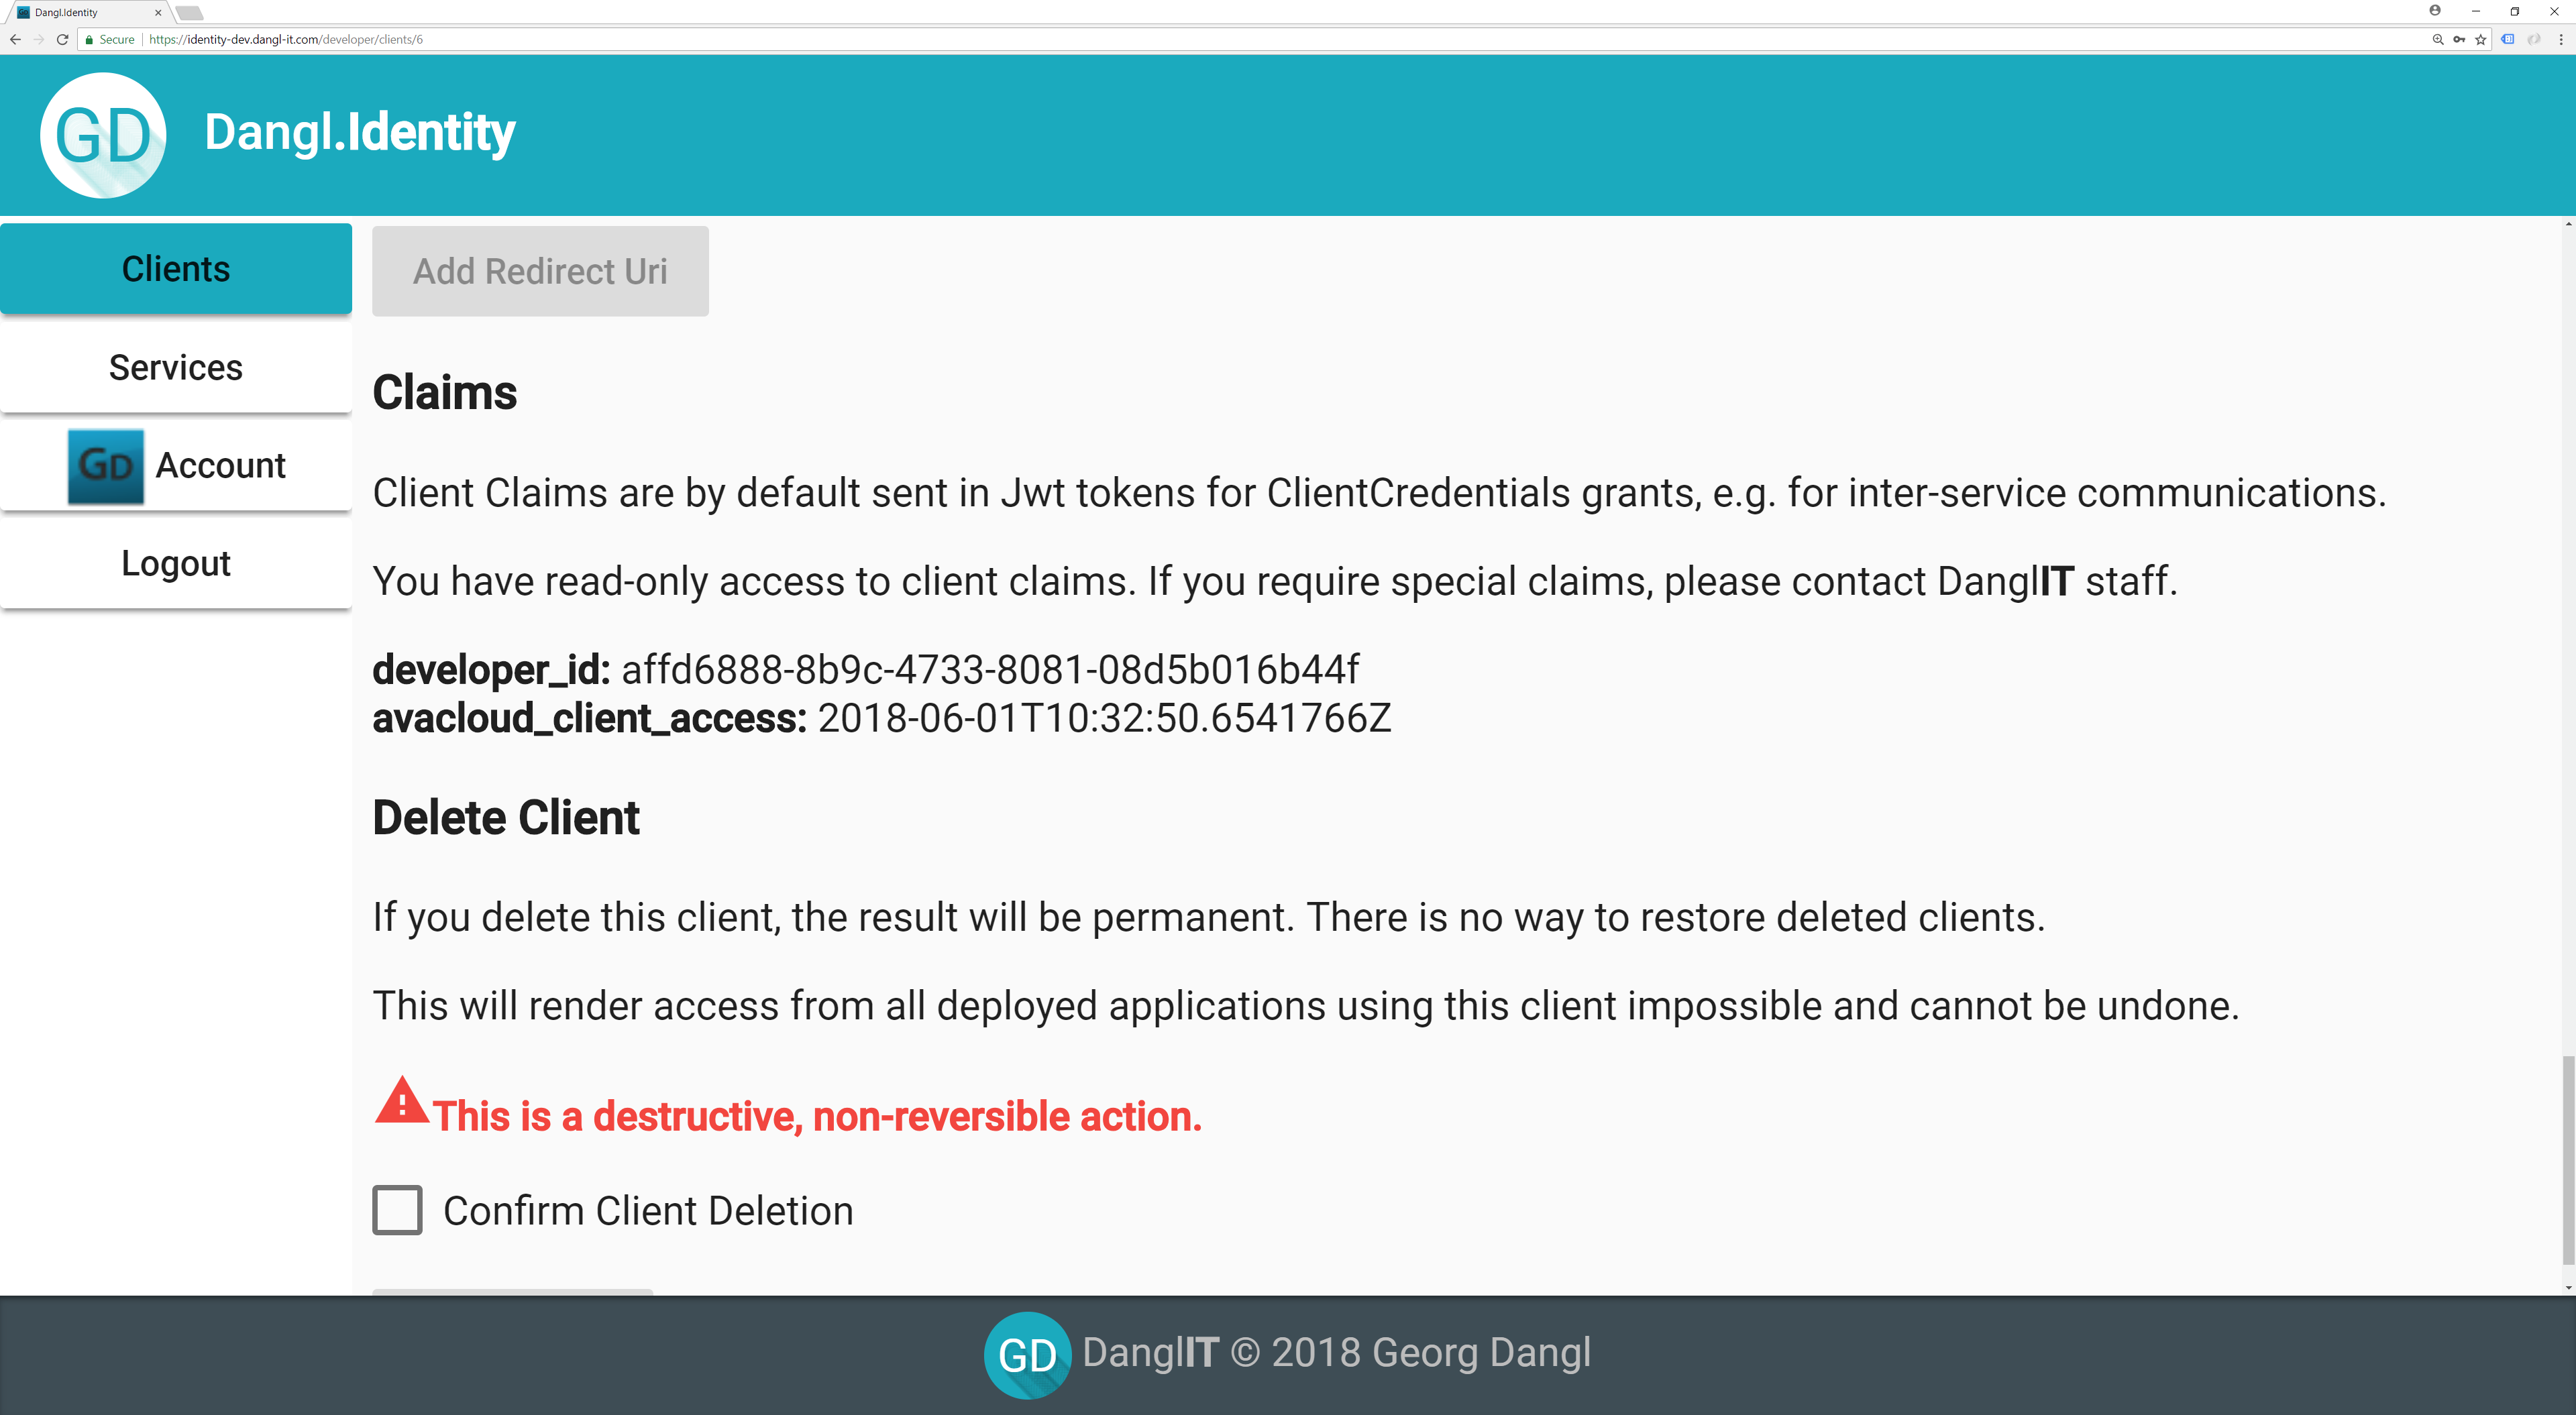Bookmark this page with the star icon
Viewport: 2576px width, 1415px height.
tap(2480, 40)
